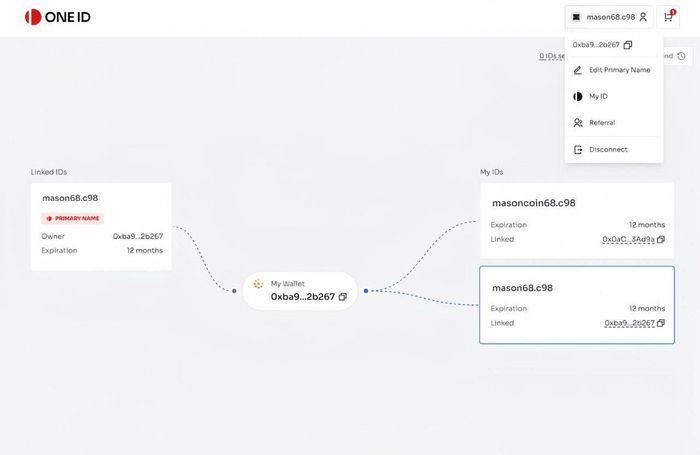Click the wallet icon beside My Wallet
700x455 pixels.
tap(258, 284)
